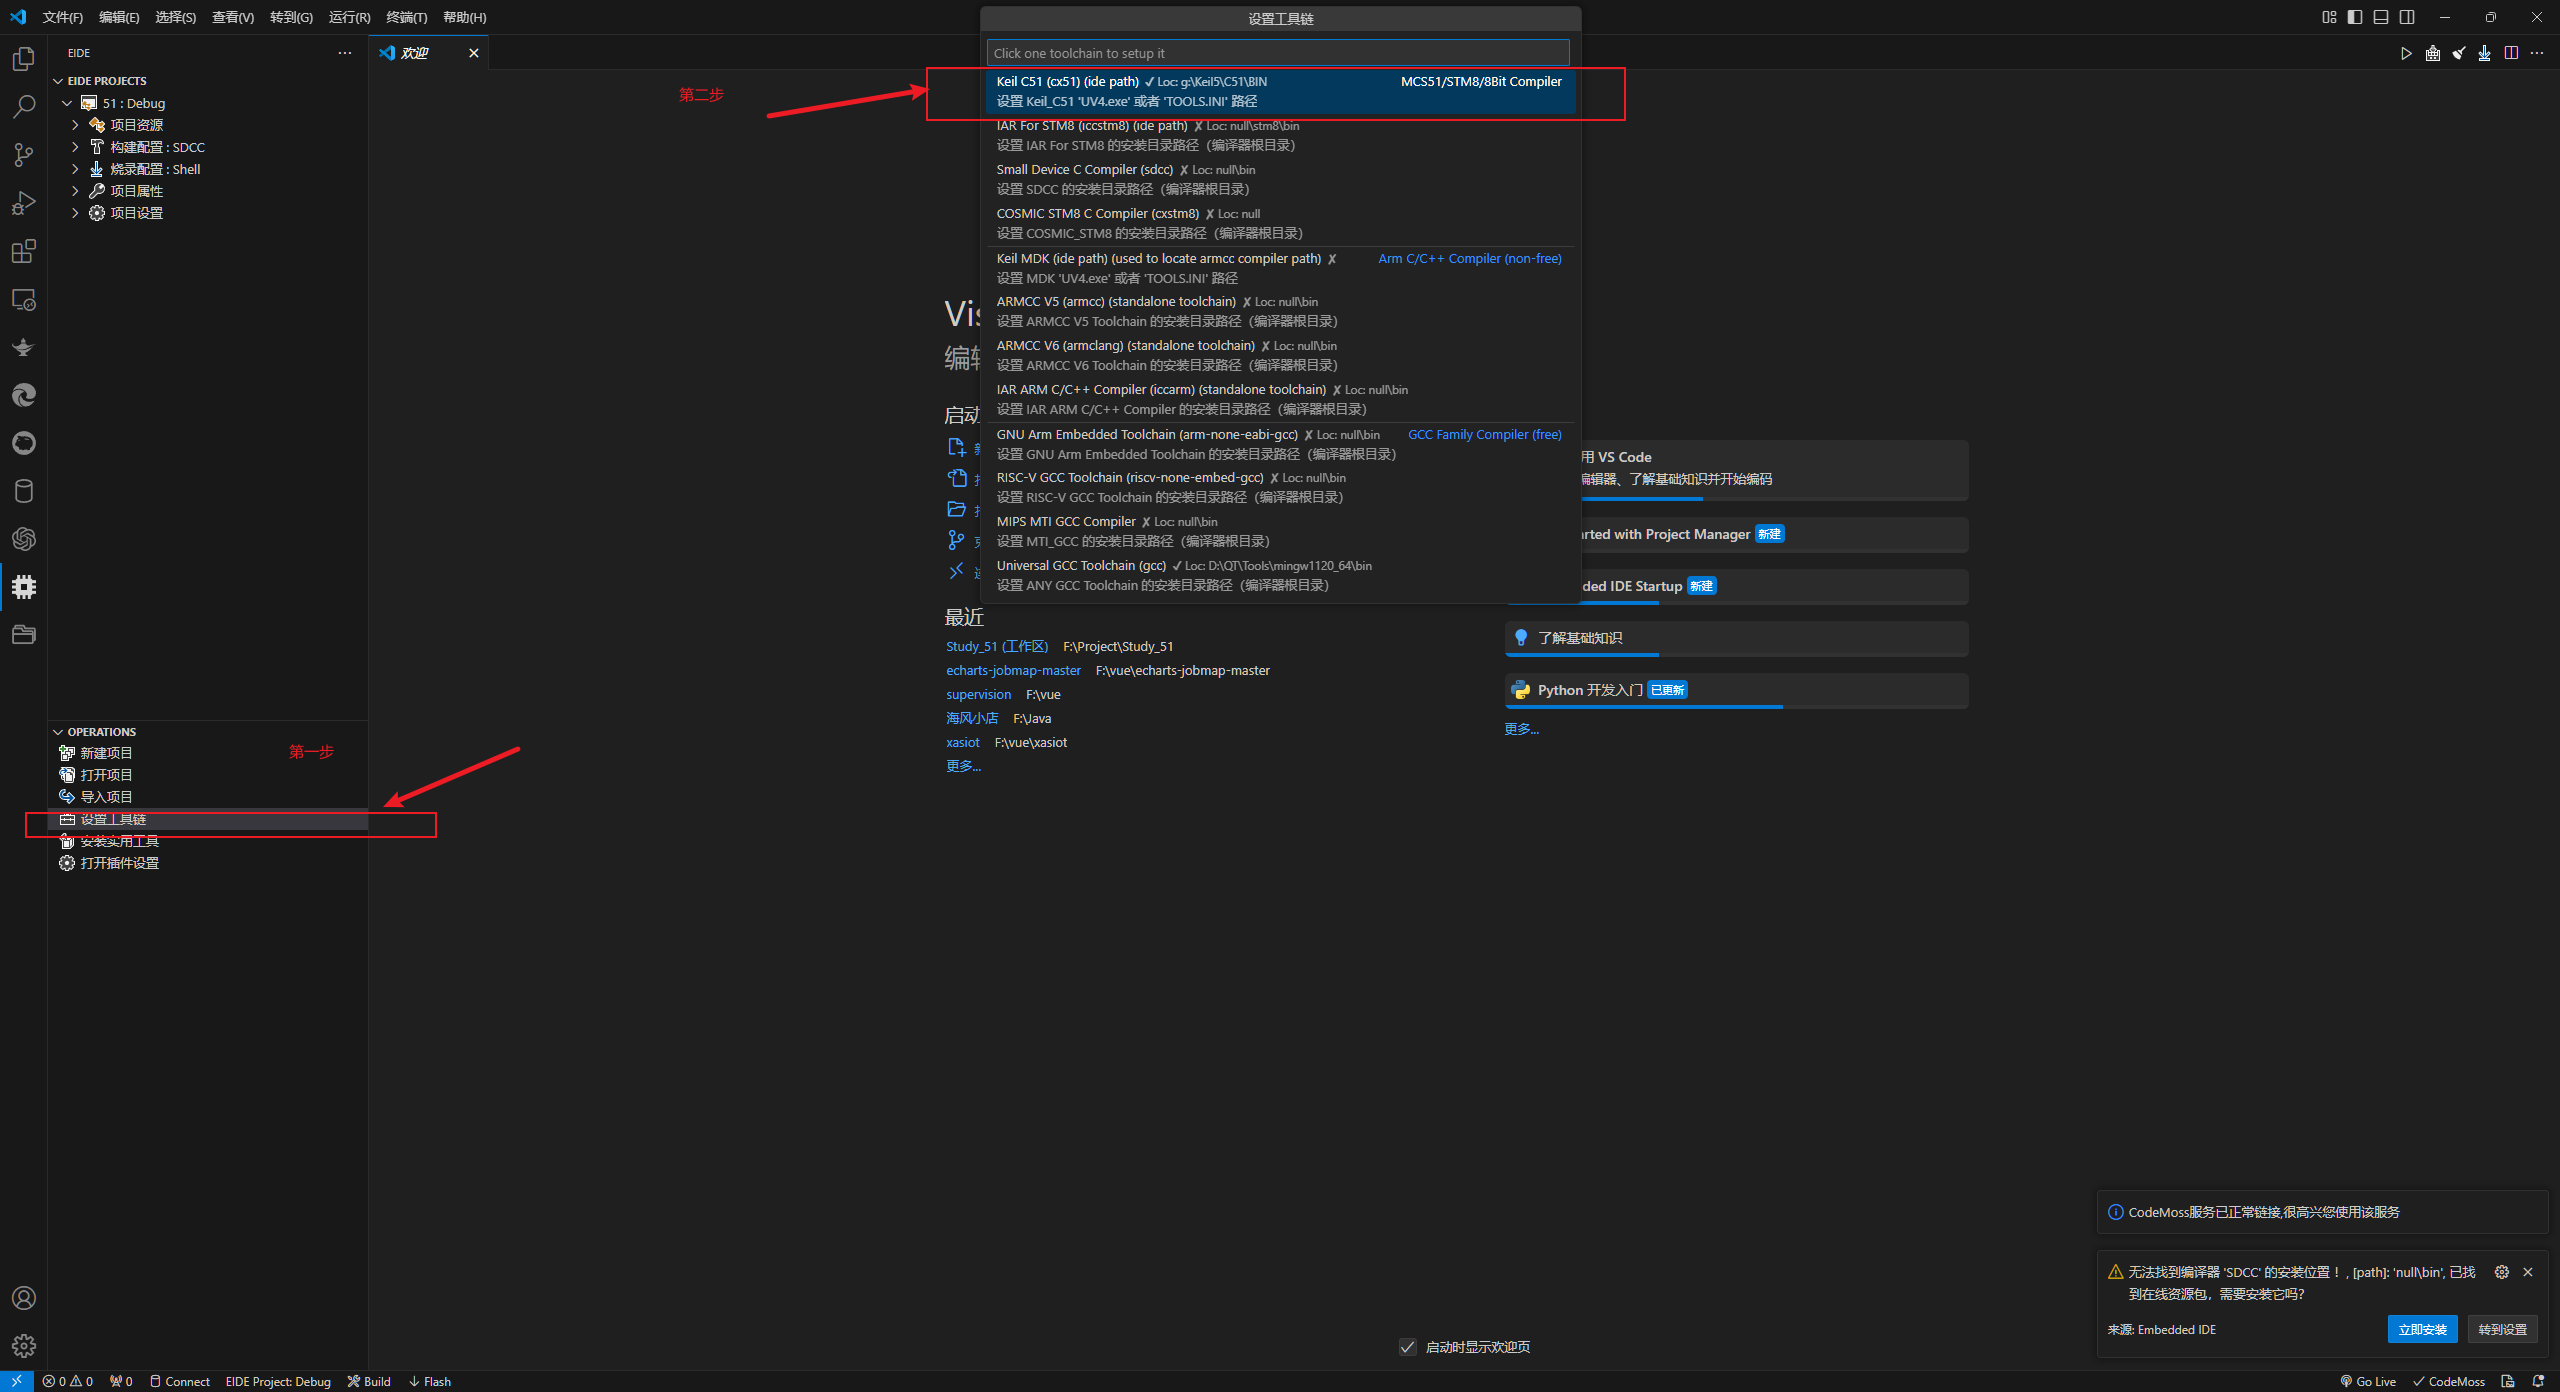This screenshot has height=1392, width=2560.
Task: Collapse the EIDE PROJECTS section
Action: click(58, 81)
